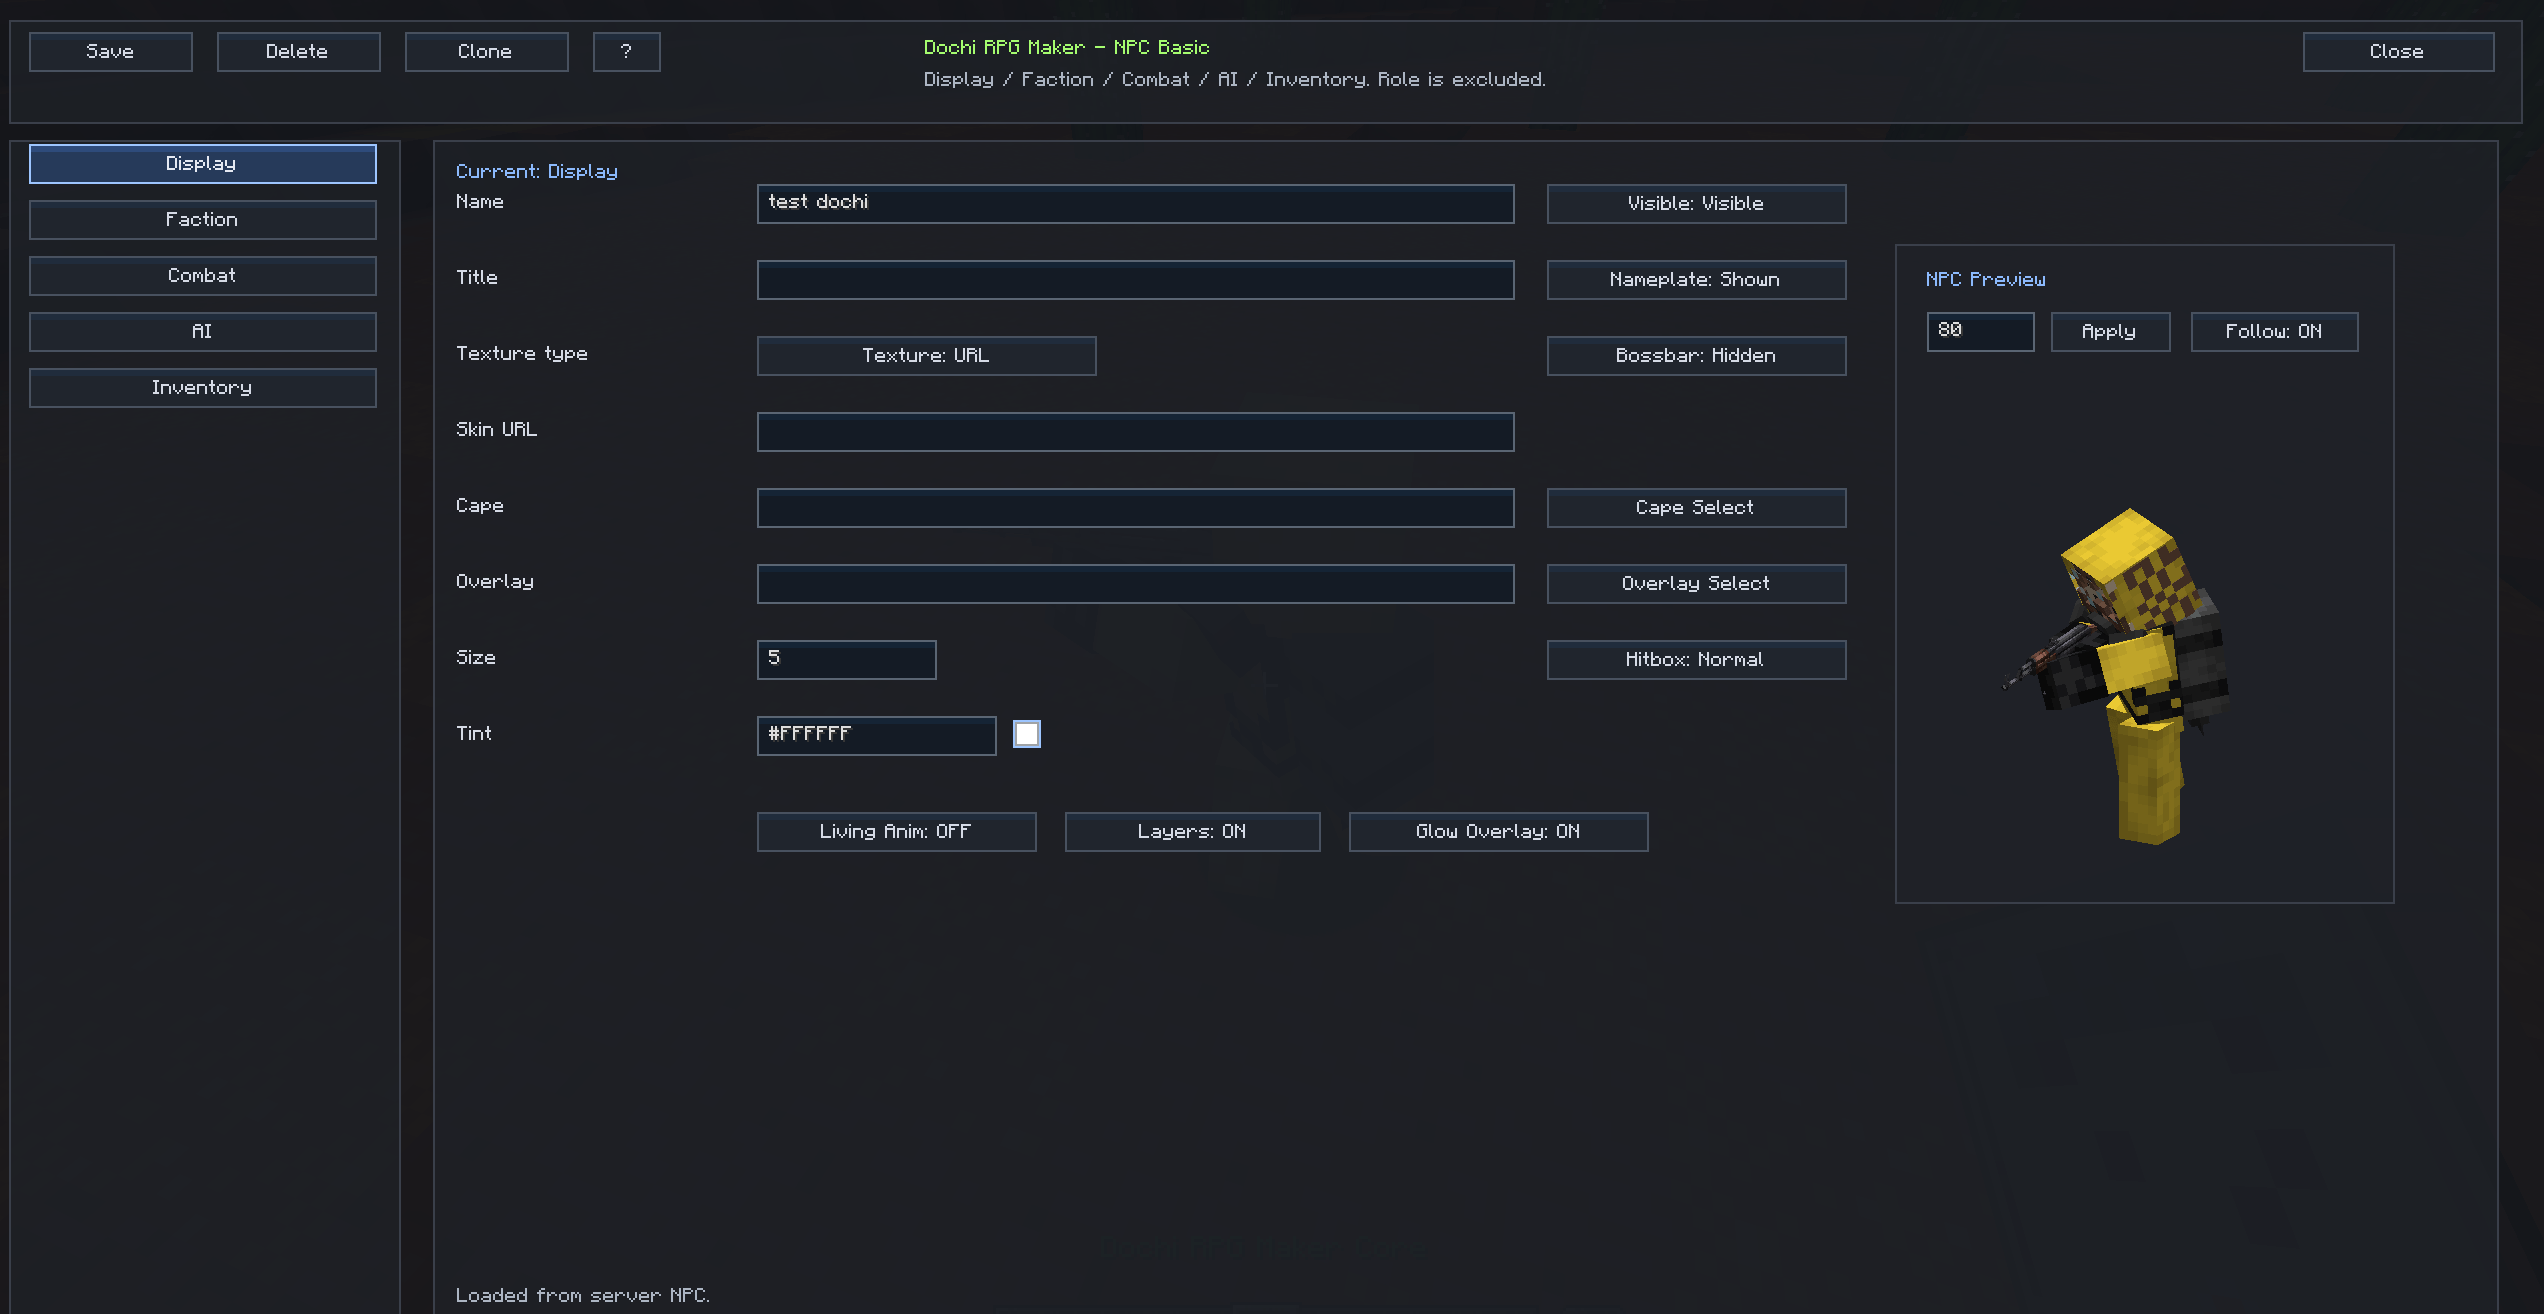Switch to the Combat tab

pos(203,276)
